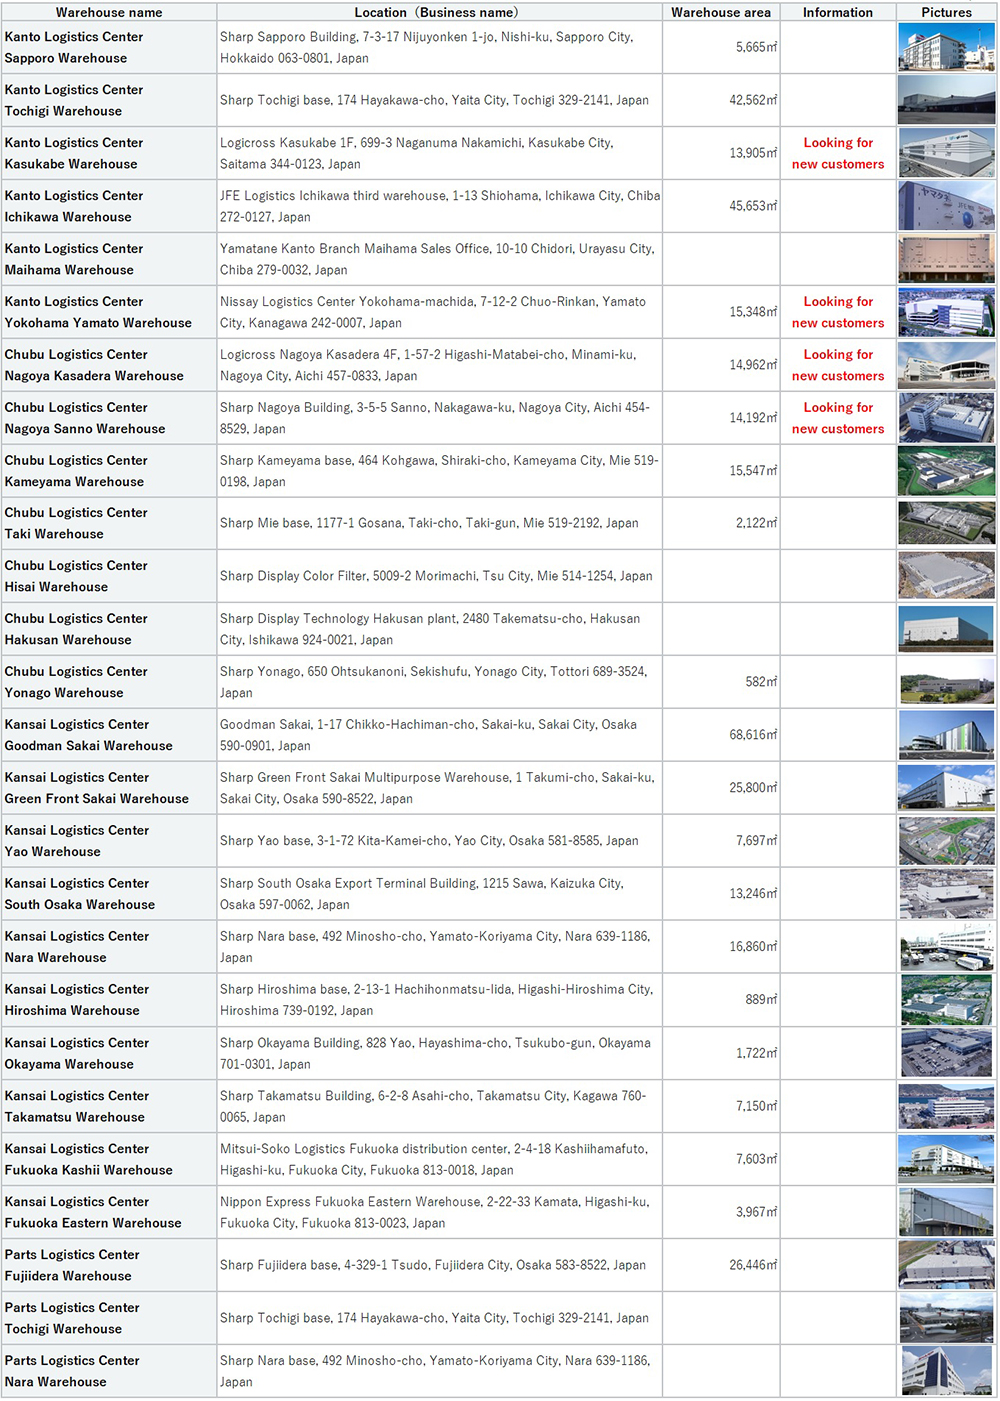The width and height of the screenshot is (1000, 1401).
Task: Open the Nagoya Kasadera Warehouse picture thumbnail
Action: tap(946, 365)
